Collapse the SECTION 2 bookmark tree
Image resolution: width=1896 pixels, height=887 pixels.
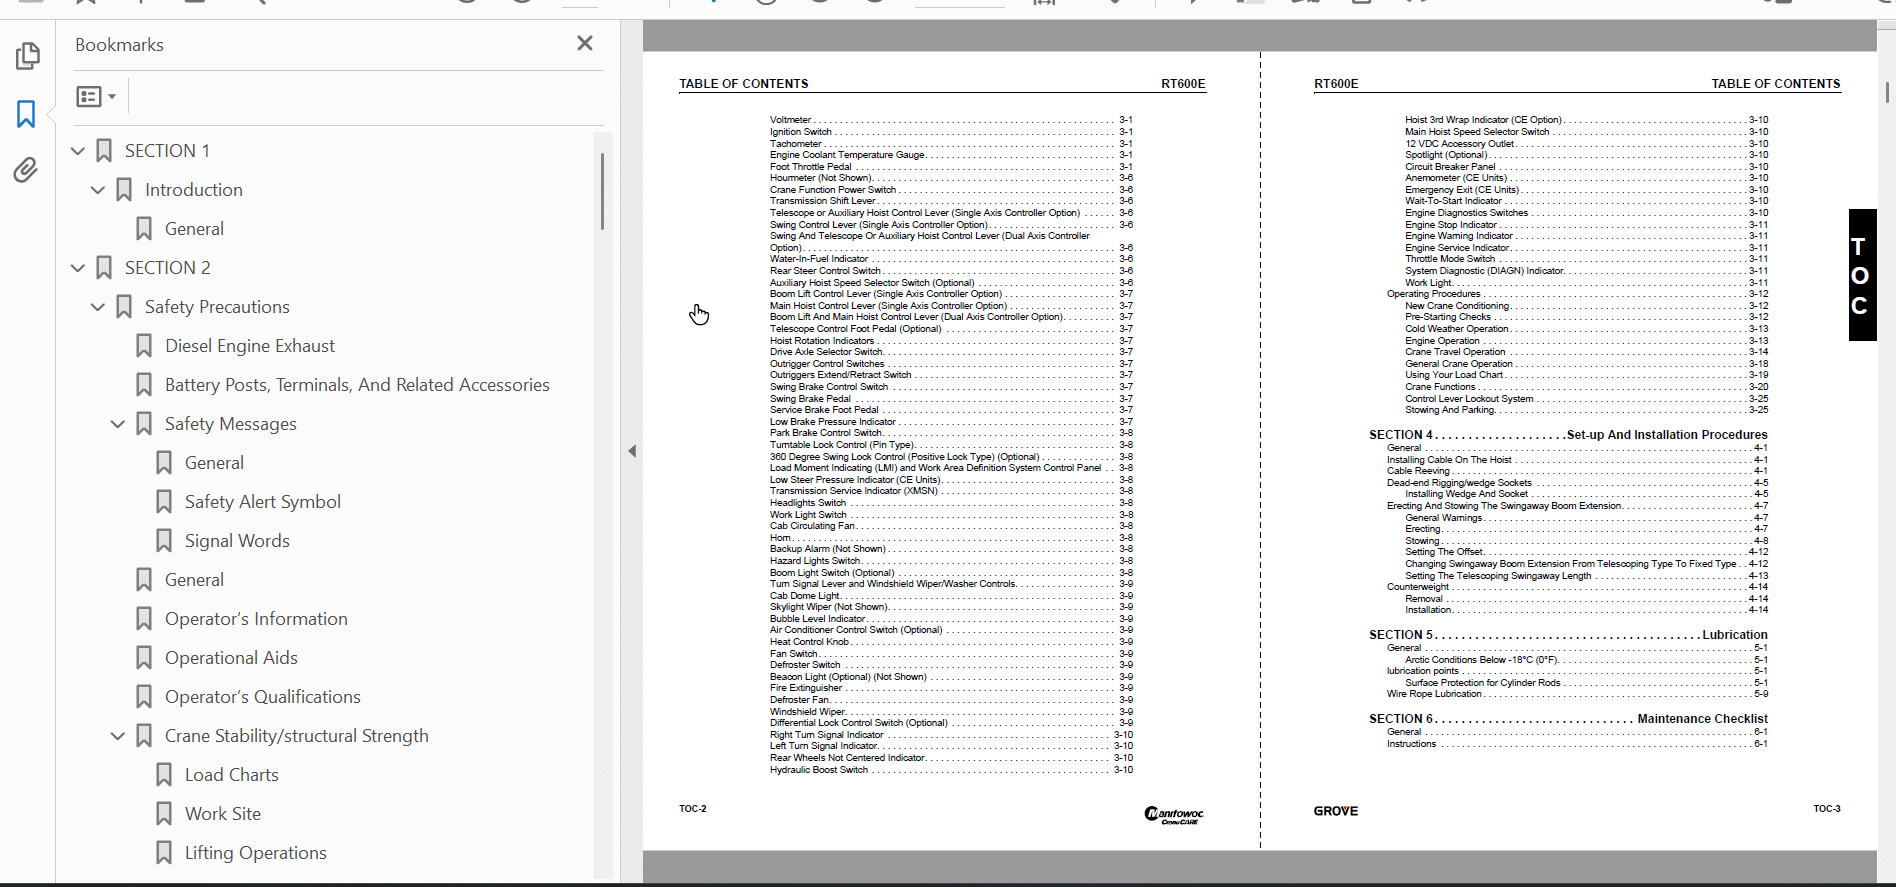pos(78,268)
